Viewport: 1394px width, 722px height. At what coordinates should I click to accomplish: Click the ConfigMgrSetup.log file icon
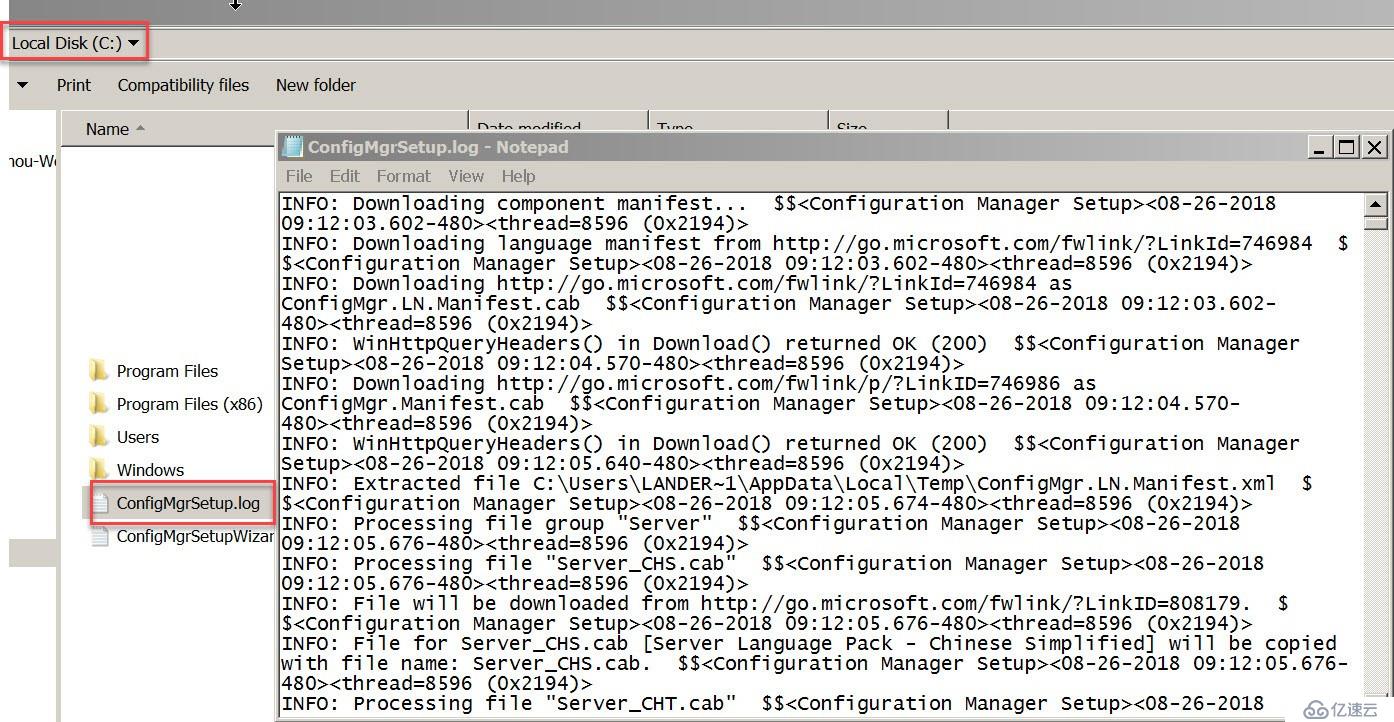(100, 503)
